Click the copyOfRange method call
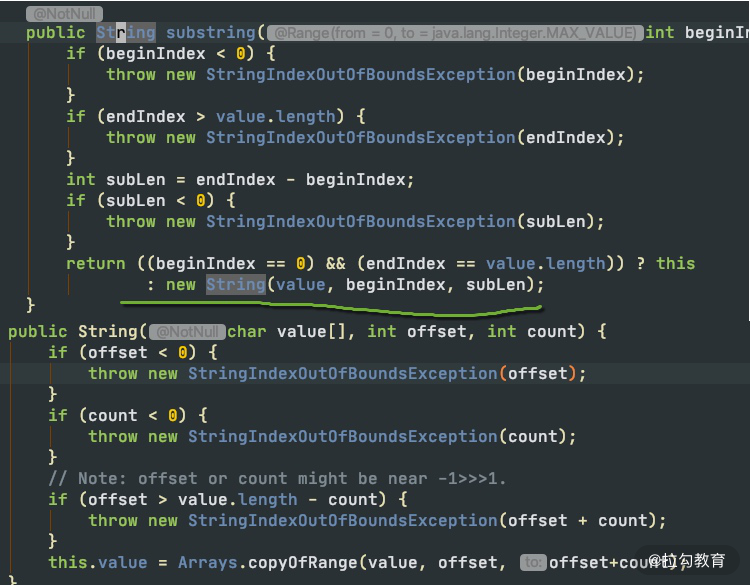The width and height of the screenshot is (750, 585). [x=311, y=563]
